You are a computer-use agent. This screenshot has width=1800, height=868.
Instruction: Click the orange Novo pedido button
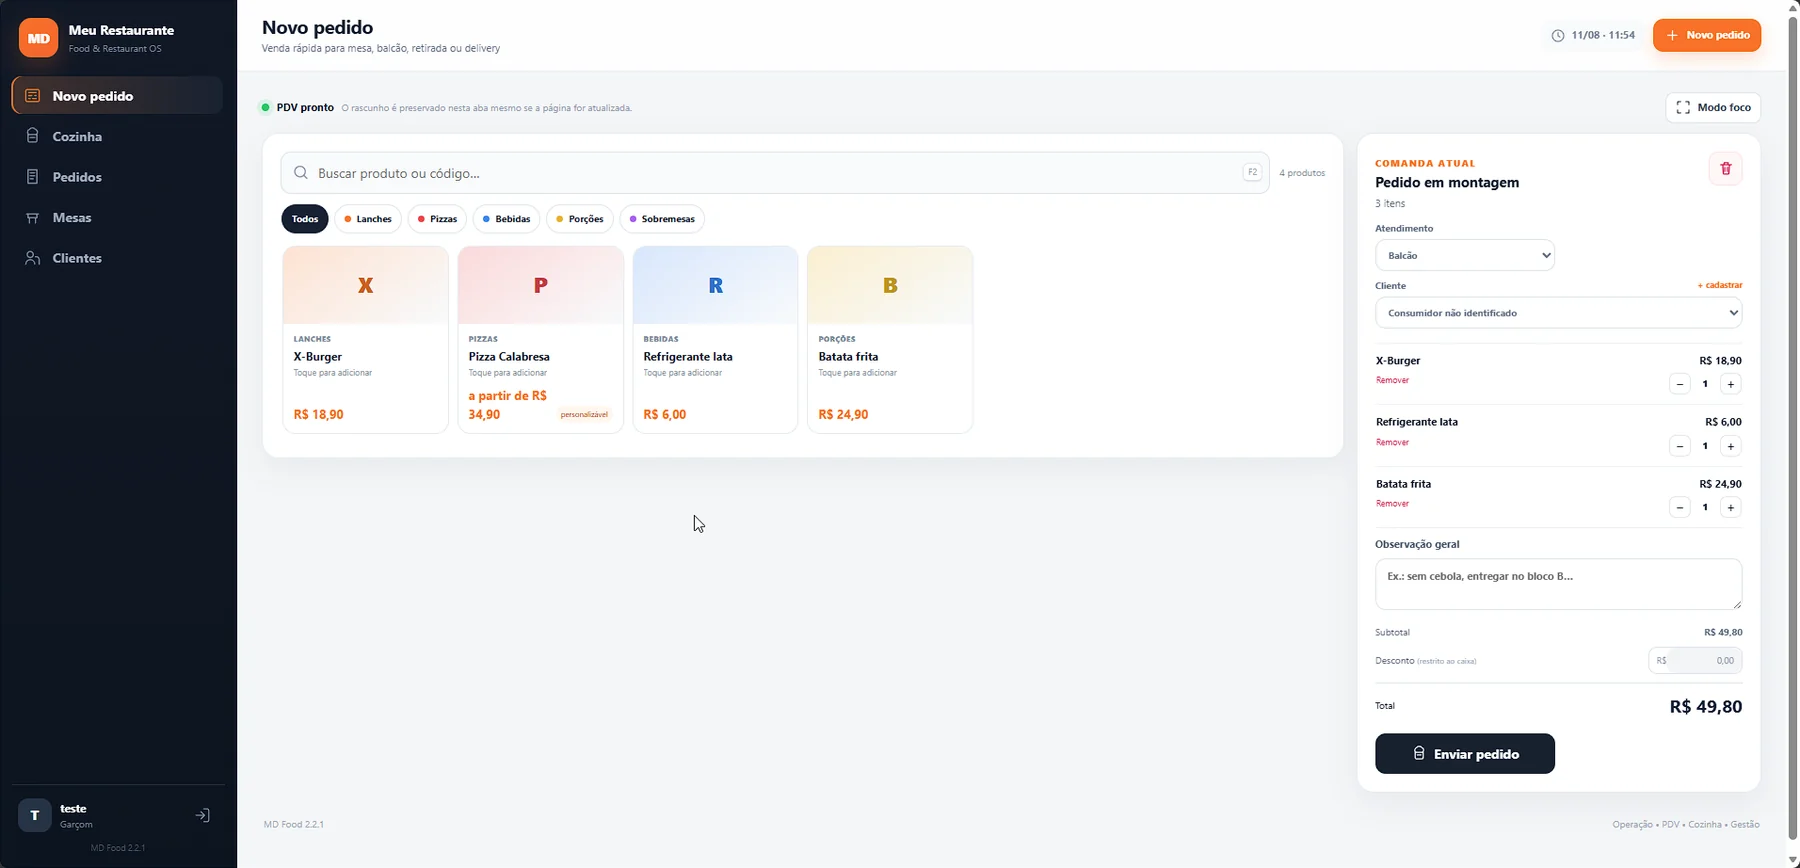[1707, 35]
